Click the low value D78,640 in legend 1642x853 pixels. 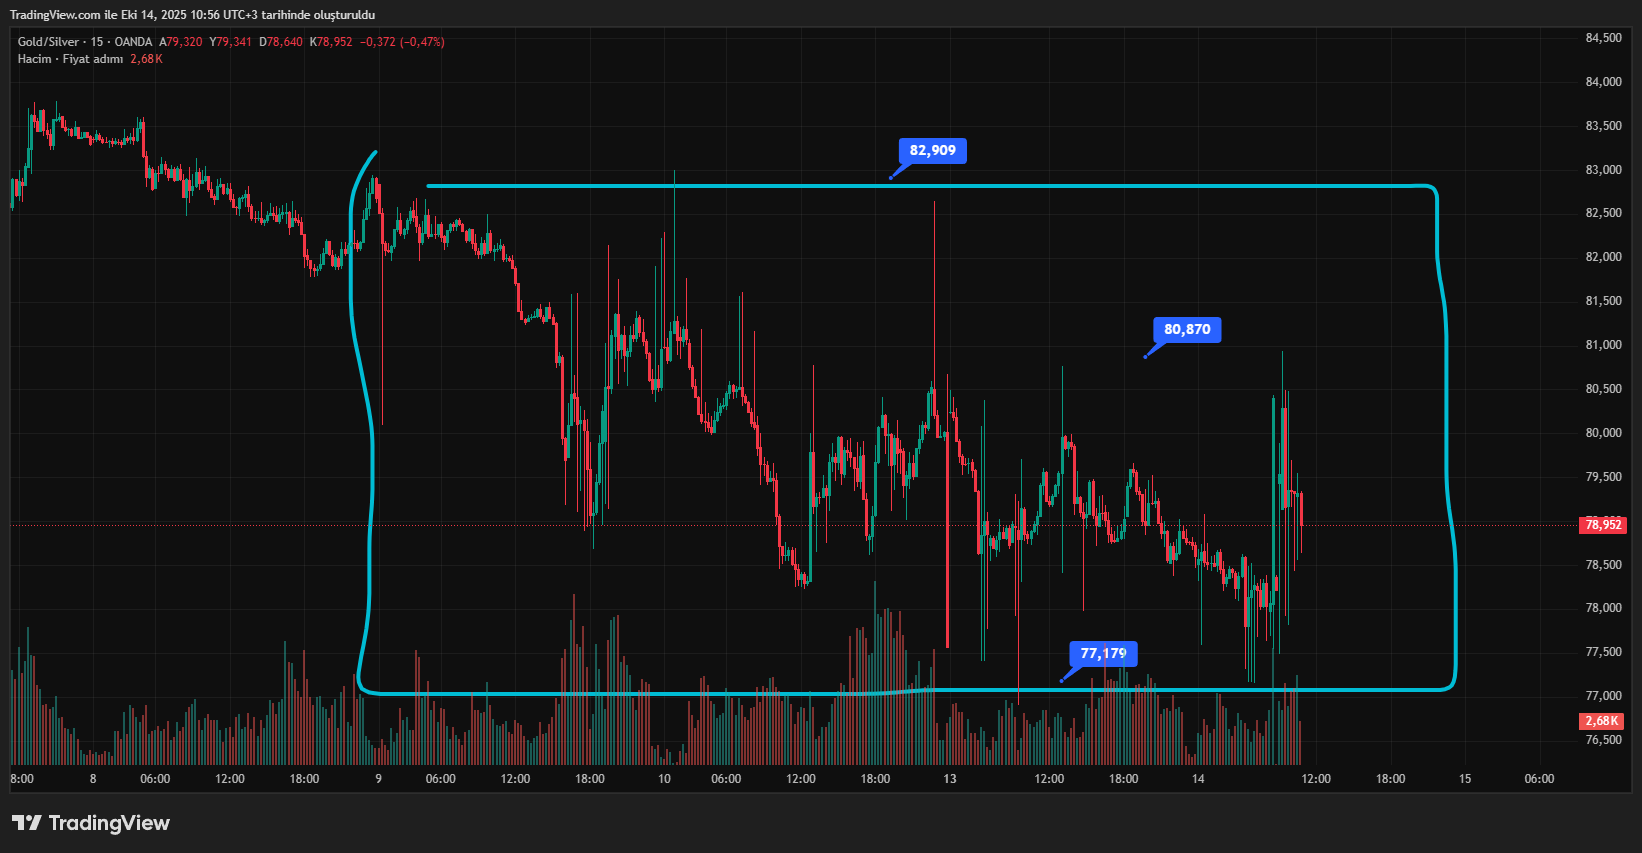[x=281, y=42]
